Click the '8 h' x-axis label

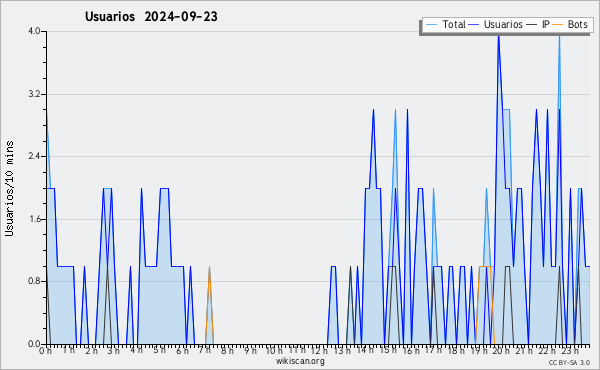coord(227,350)
